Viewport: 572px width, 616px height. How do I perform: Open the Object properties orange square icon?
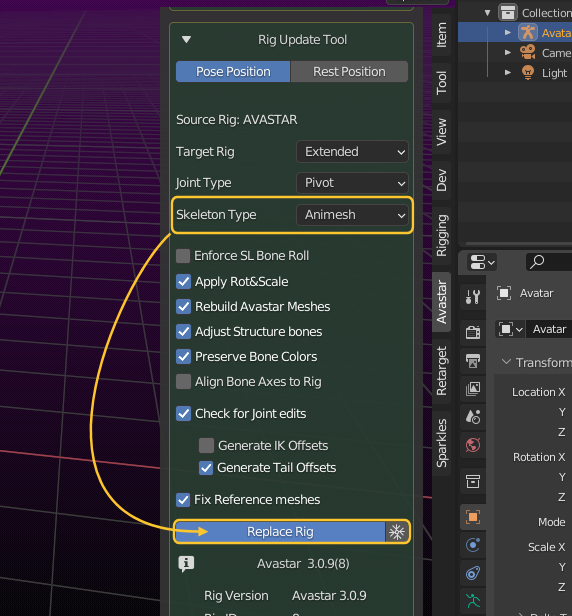(x=473, y=517)
